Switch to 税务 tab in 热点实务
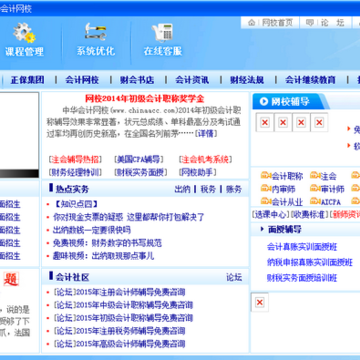 pyautogui.click(x=208, y=189)
